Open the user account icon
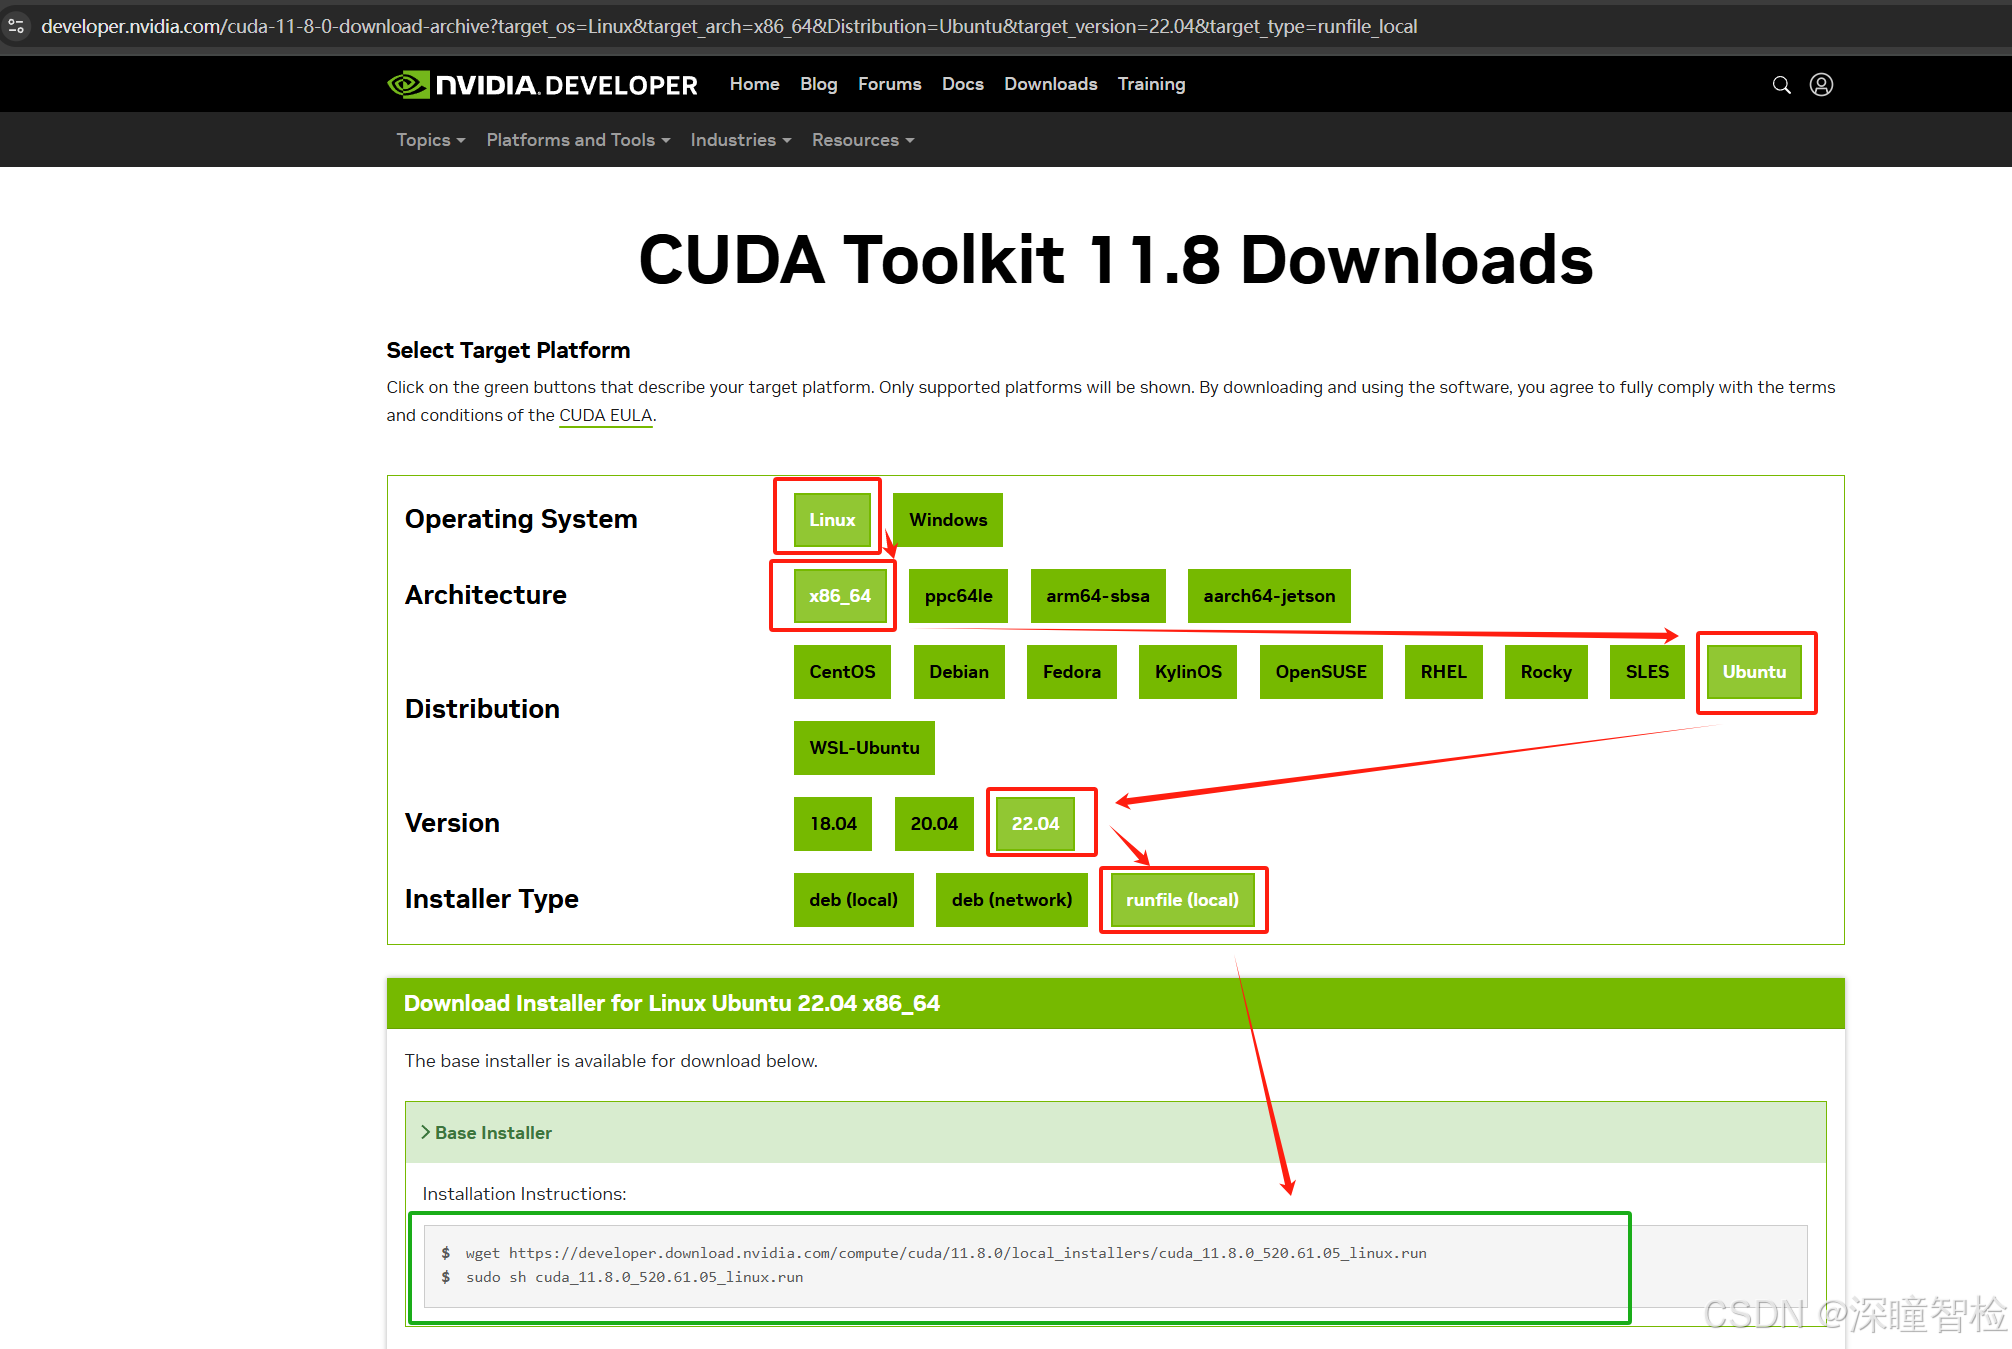This screenshot has width=2012, height=1349. (x=1821, y=85)
